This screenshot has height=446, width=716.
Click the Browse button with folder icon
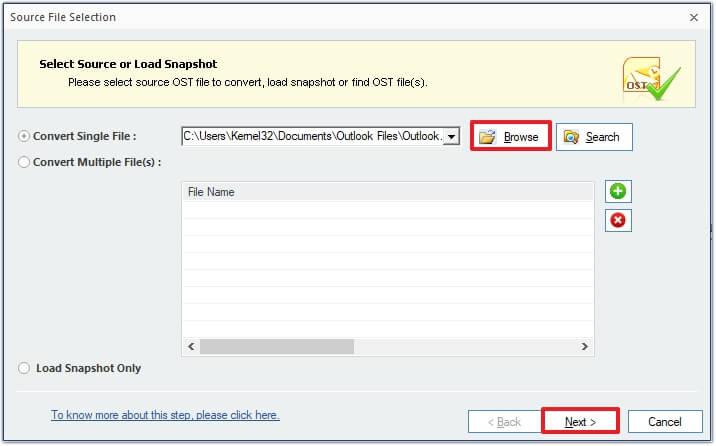(x=511, y=136)
